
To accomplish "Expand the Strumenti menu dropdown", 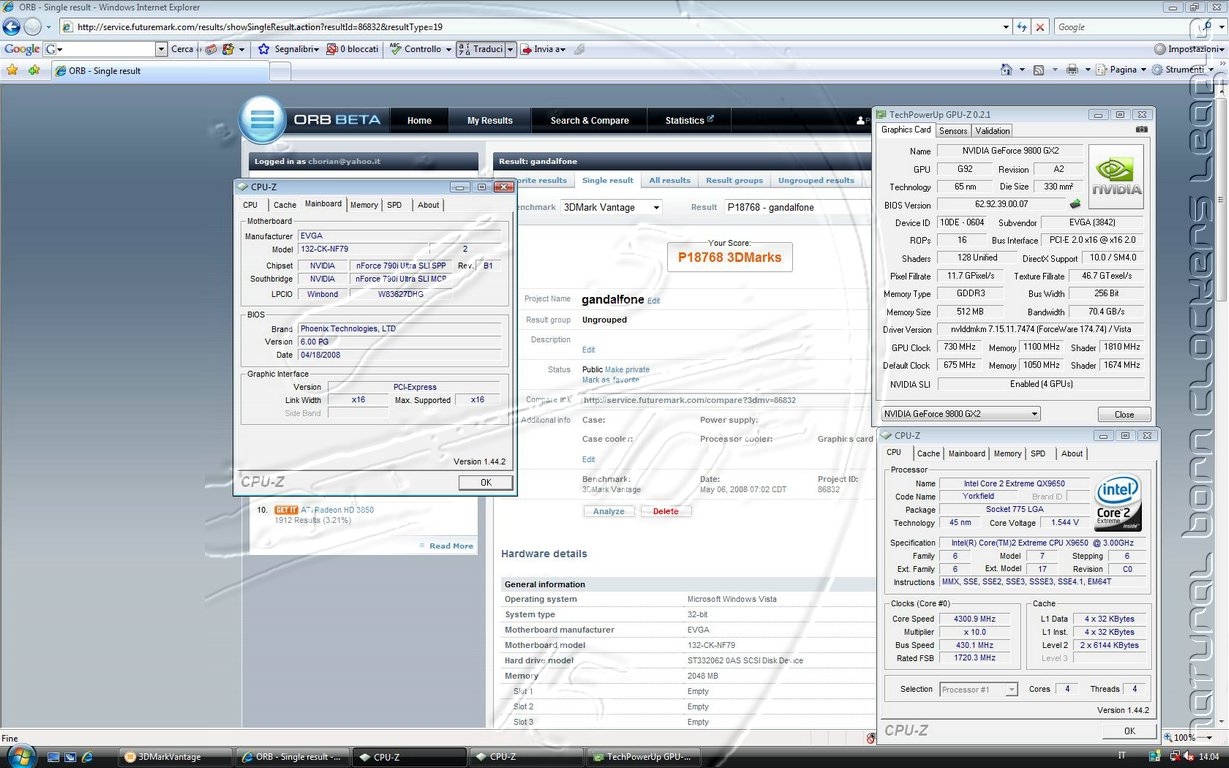I will [x=1209, y=70].
